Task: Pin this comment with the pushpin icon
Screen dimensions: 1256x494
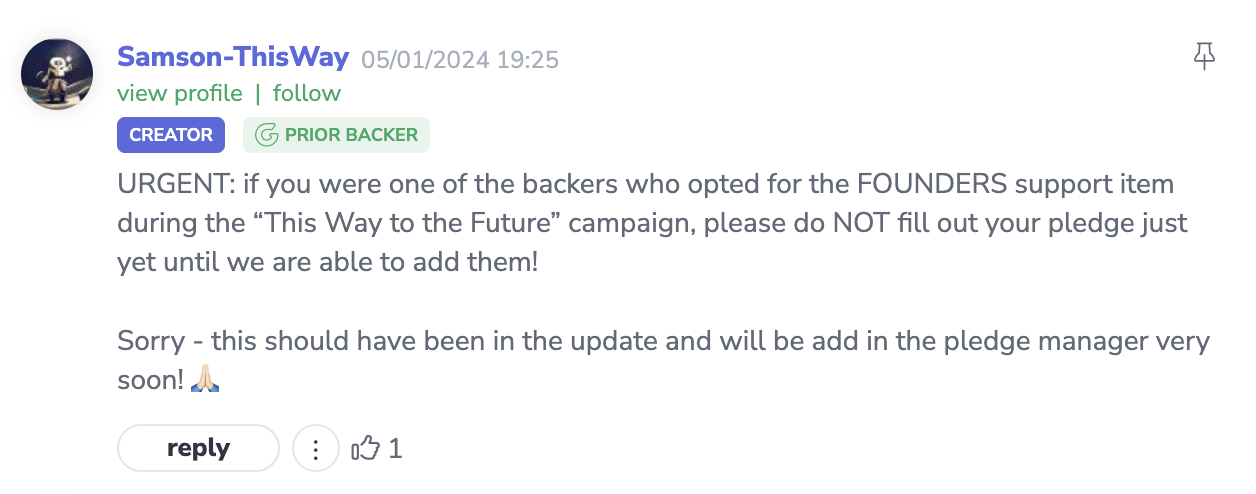Action: (1204, 58)
